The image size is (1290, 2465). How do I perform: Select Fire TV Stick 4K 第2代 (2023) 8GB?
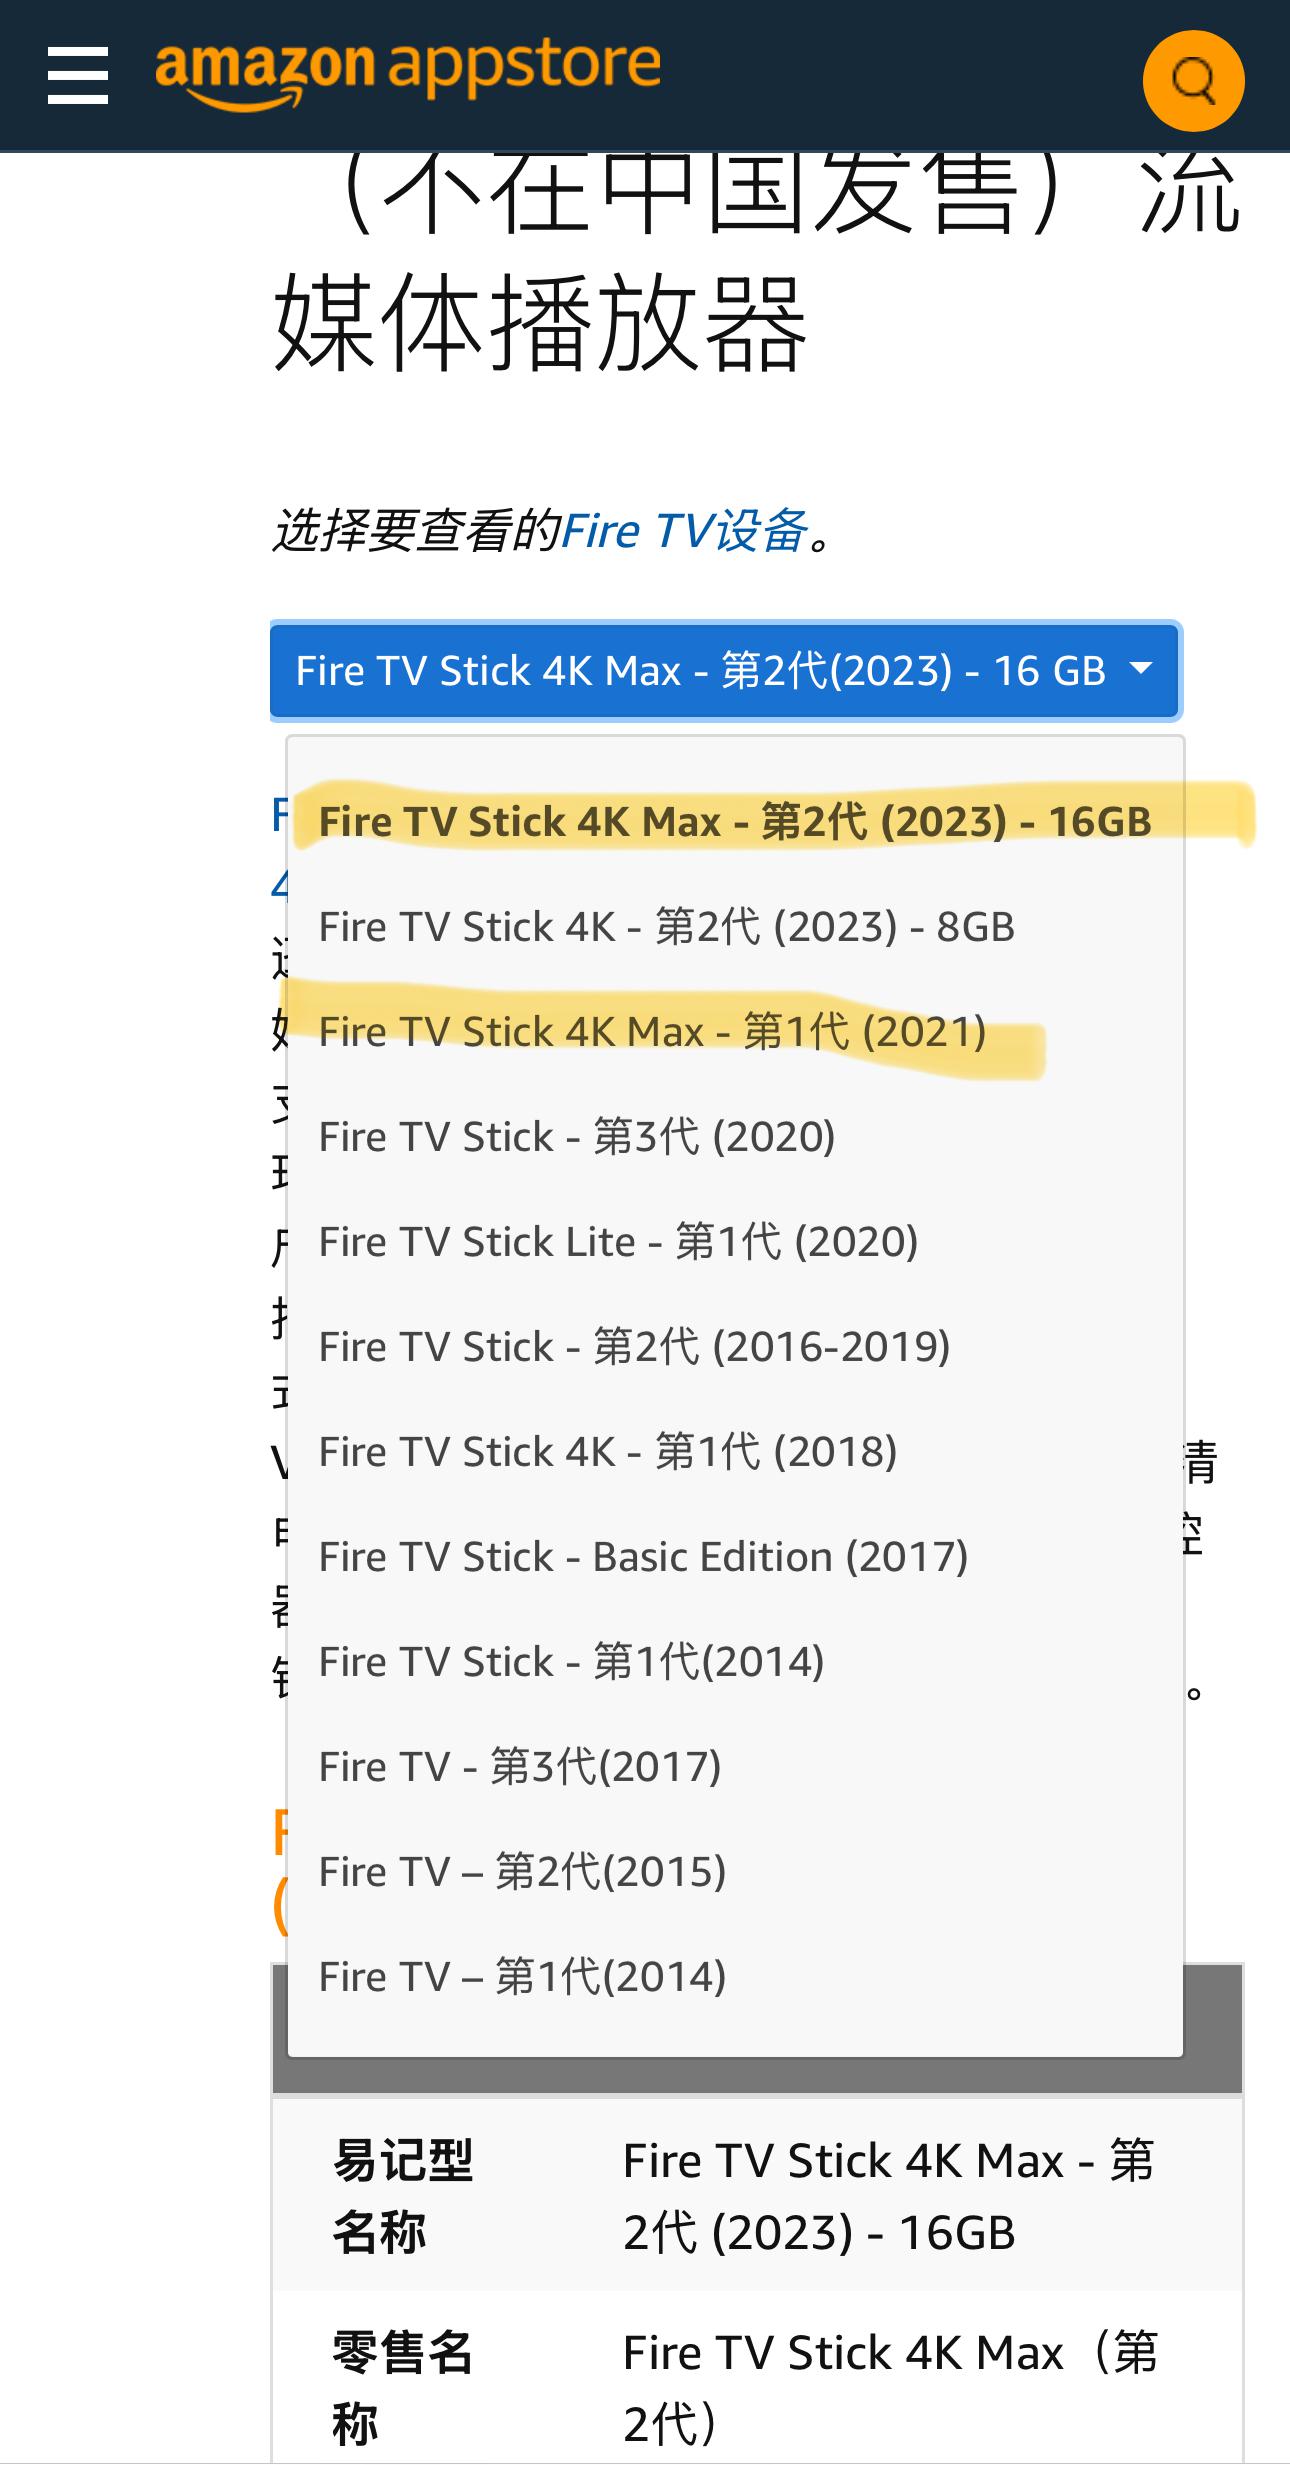[666, 927]
